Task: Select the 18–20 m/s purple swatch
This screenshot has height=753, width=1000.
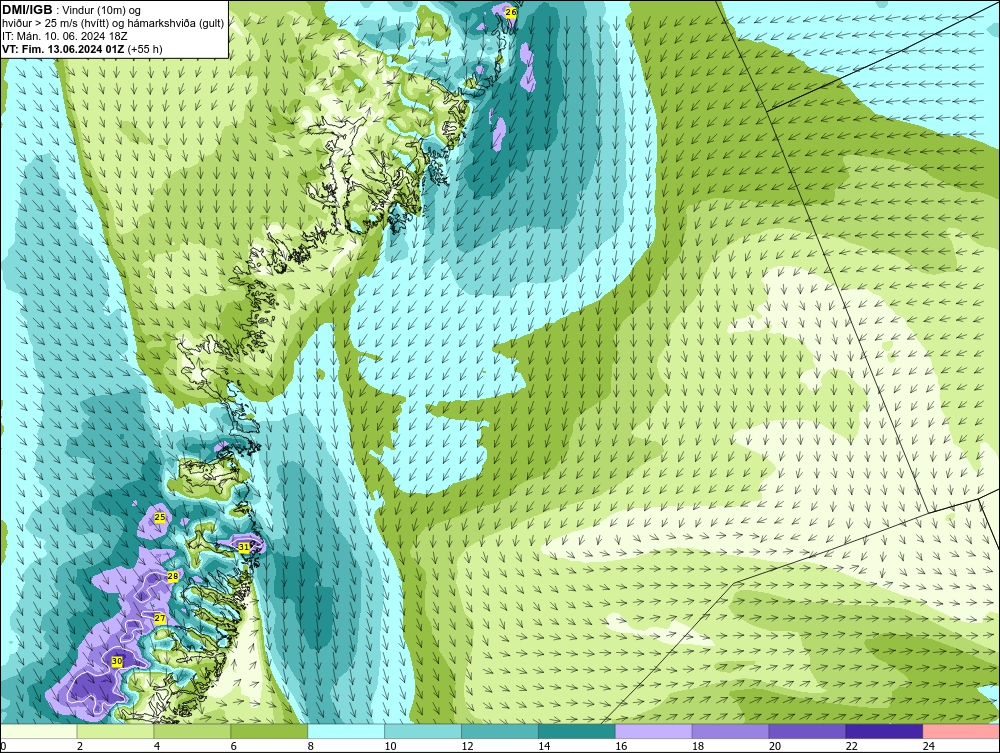Action: pyautogui.click(x=730, y=731)
